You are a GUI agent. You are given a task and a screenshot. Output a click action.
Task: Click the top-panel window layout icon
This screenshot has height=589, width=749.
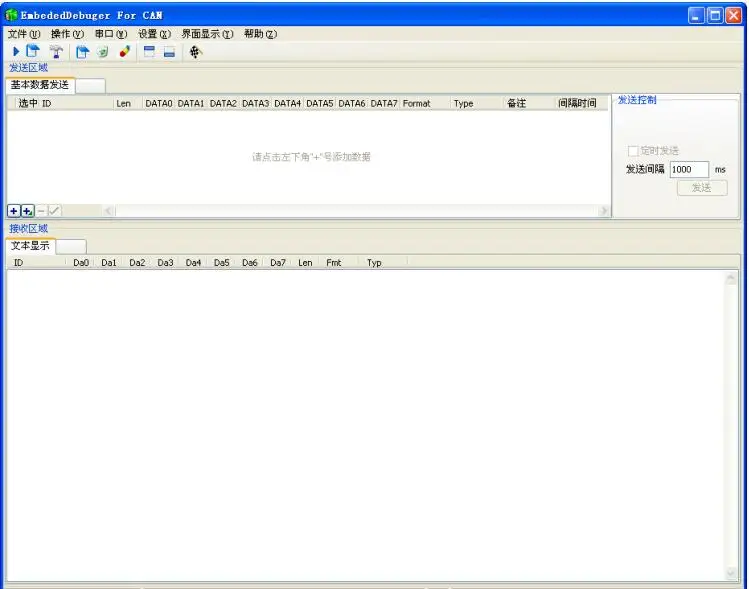(150, 52)
